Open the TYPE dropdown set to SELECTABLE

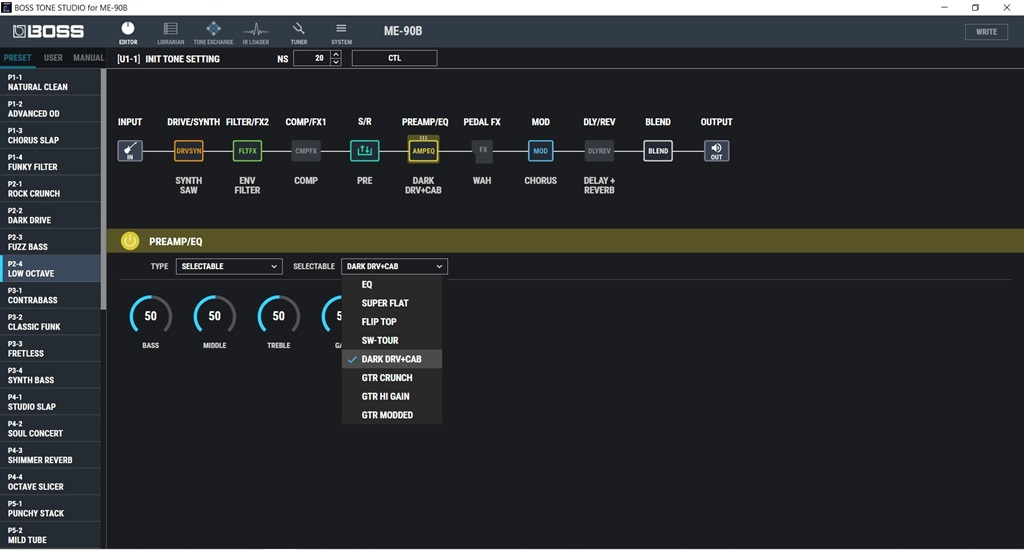pyautogui.click(x=229, y=267)
